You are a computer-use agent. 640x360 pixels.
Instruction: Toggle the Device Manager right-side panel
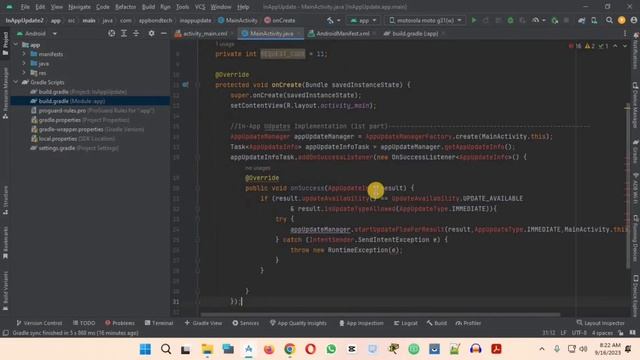pos(635,104)
